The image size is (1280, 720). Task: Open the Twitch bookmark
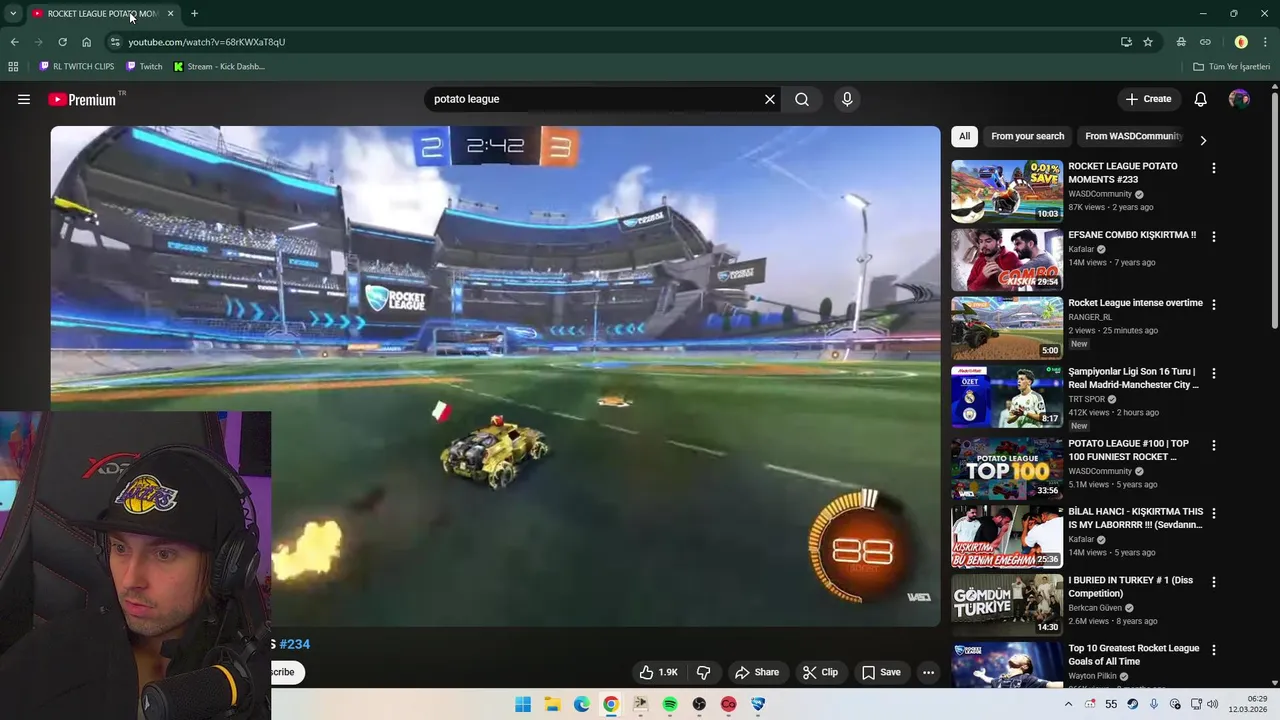[x=144, y=67]
